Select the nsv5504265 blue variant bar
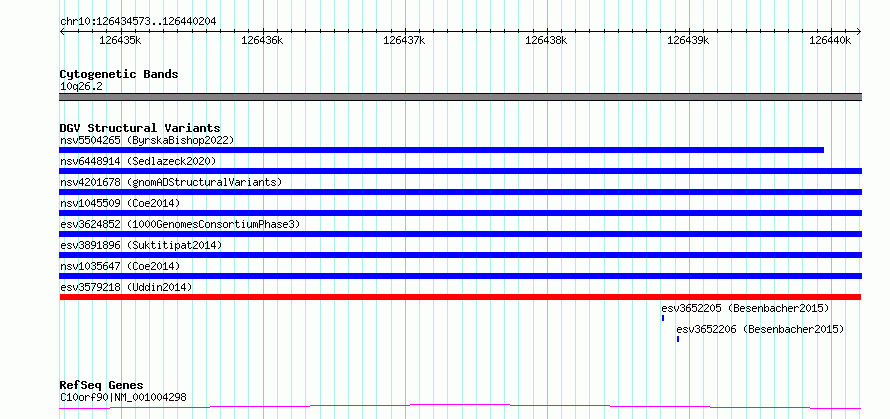Viewport: 890px width, 419px height. point(442,150)
